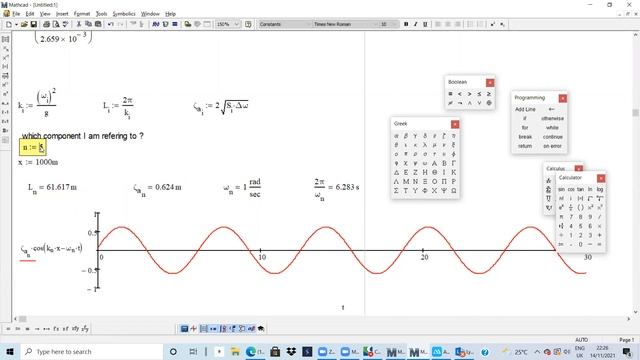Insert less-than-or-equal operator from Boolean palette
Screen dimensions: 640x360
click(479, 94)
